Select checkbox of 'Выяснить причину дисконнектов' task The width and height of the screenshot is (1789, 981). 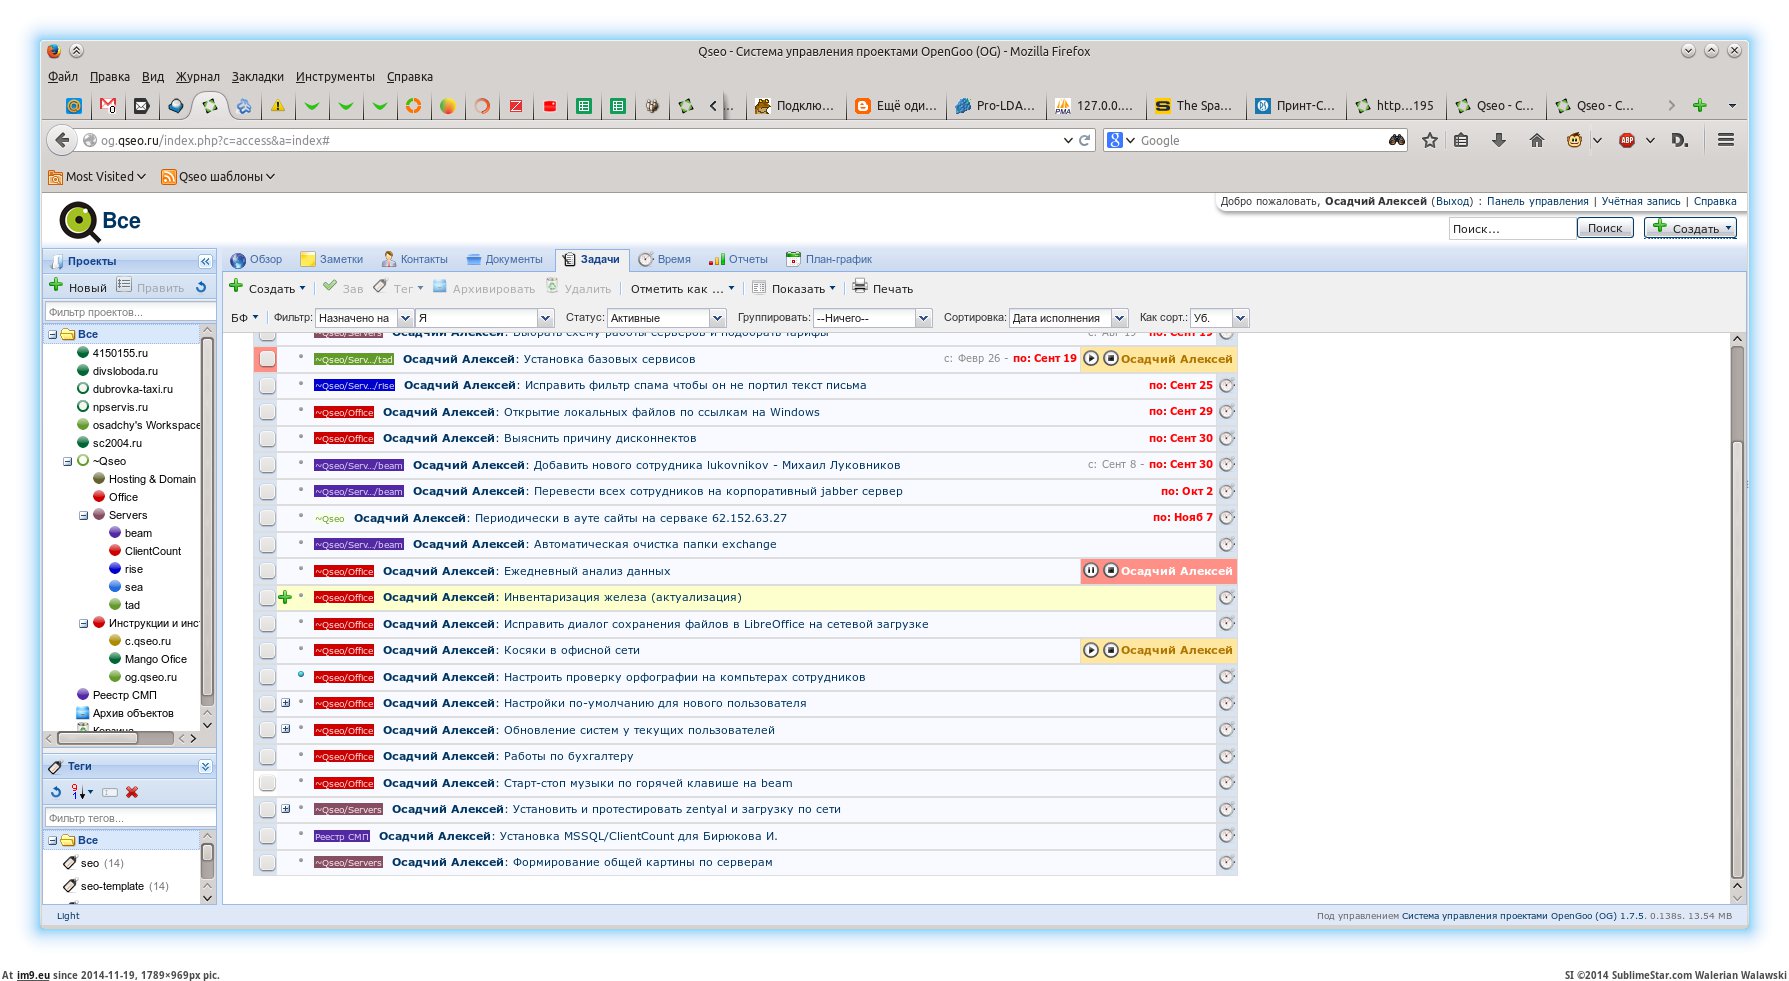267,438
